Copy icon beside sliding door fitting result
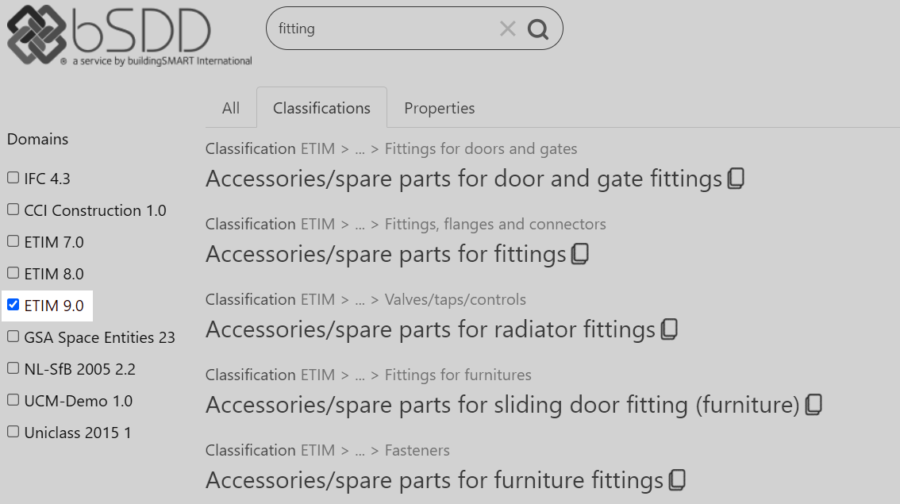The image size is (900, 504). click(x=814, y=404)
